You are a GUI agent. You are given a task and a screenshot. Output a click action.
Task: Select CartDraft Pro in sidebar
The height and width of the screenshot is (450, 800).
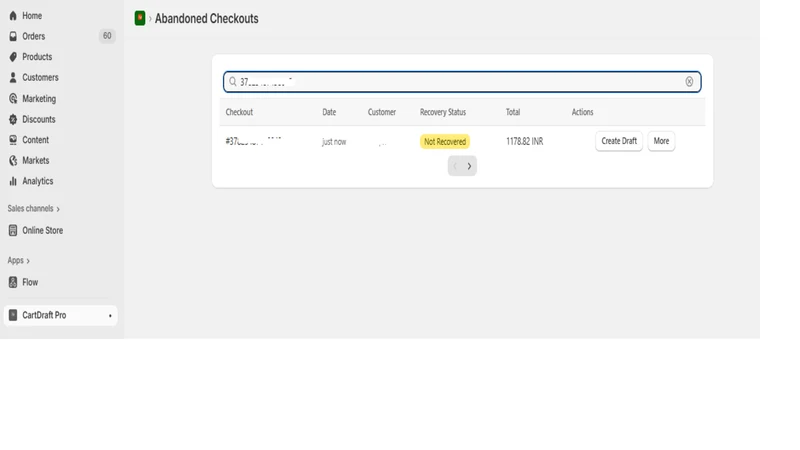(x=61, y=315)
